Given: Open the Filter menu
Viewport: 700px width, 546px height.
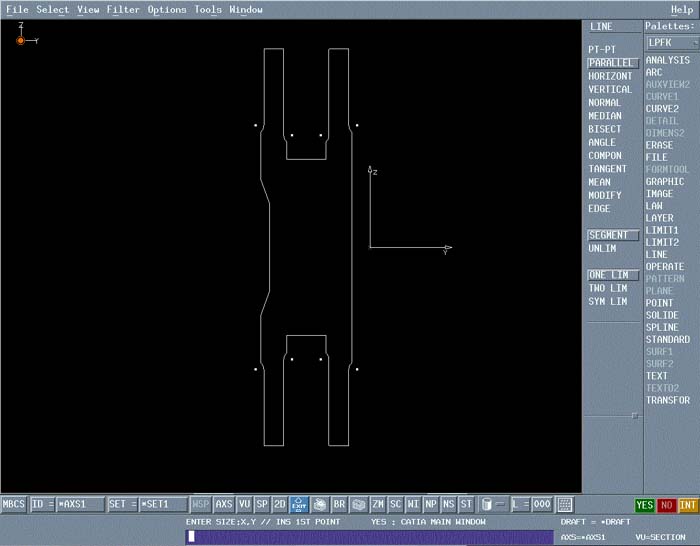Looking at the screenshot, I should 123,9.
